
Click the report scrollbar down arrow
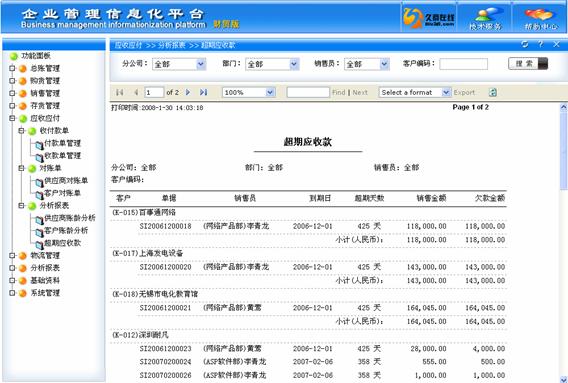[x=563, y=379]
